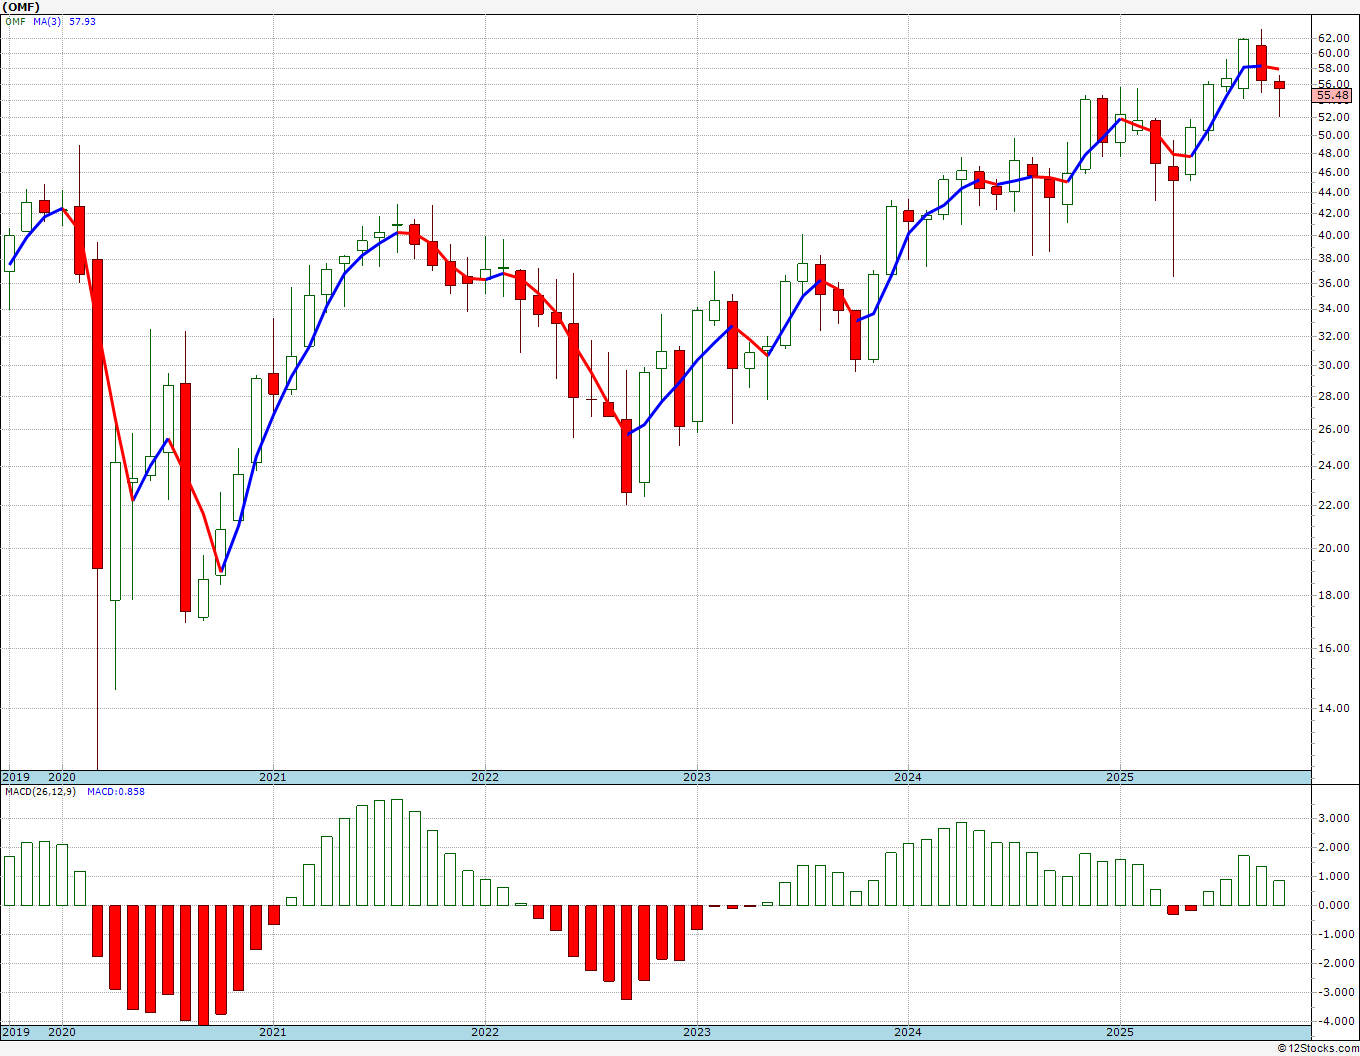
Task: Click the 24.00 price axis label
Action: pos(1334,466)
